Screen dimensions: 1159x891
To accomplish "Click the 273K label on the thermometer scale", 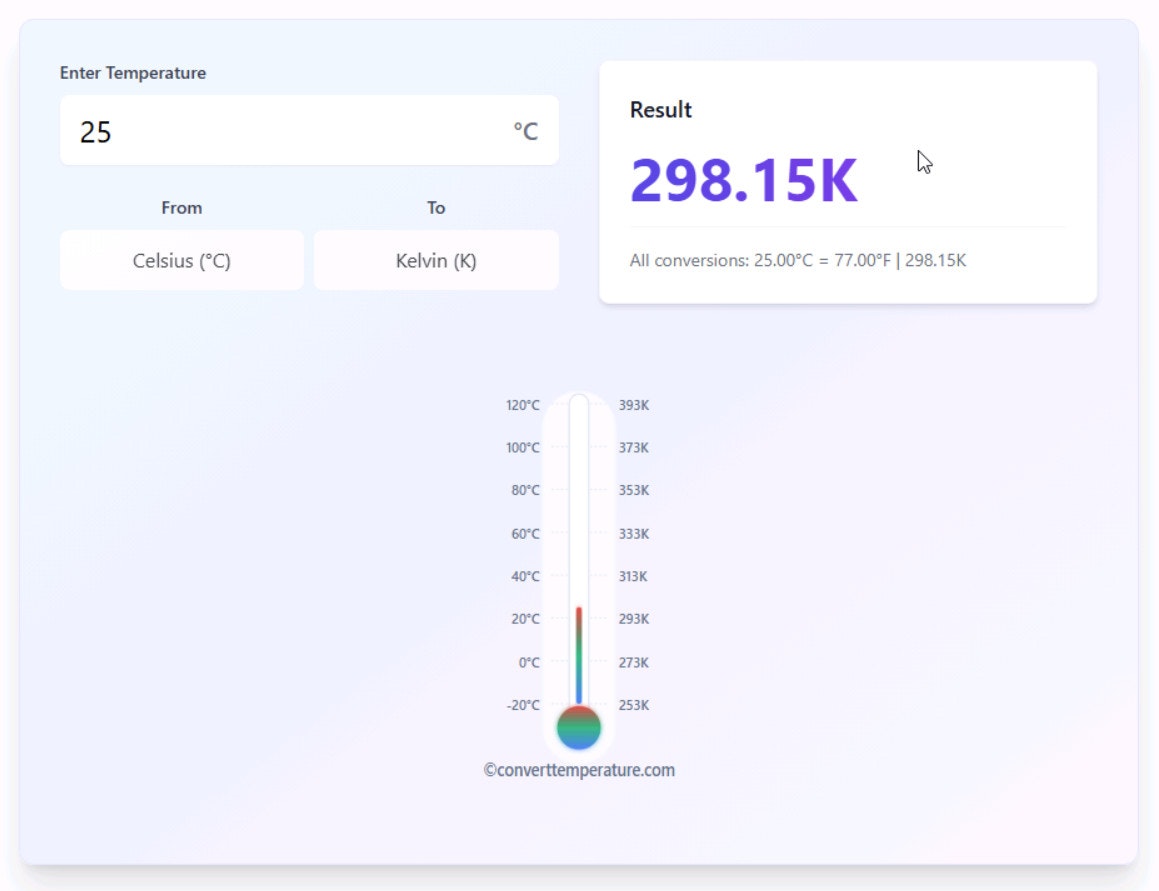I will 634,662.
